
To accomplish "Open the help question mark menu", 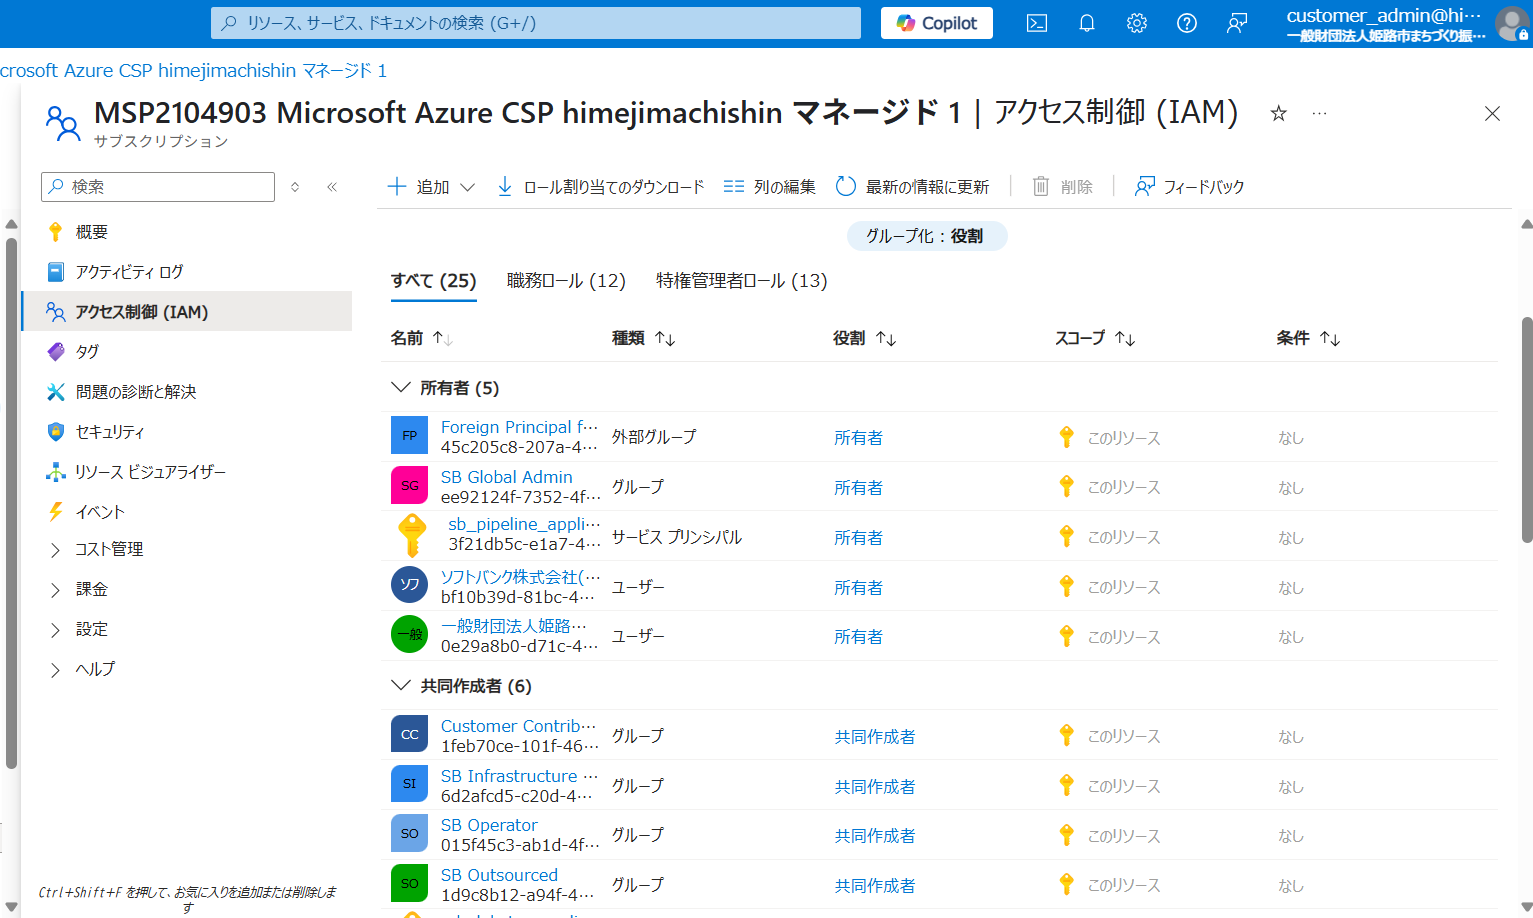I will (x=1187, y=23).
